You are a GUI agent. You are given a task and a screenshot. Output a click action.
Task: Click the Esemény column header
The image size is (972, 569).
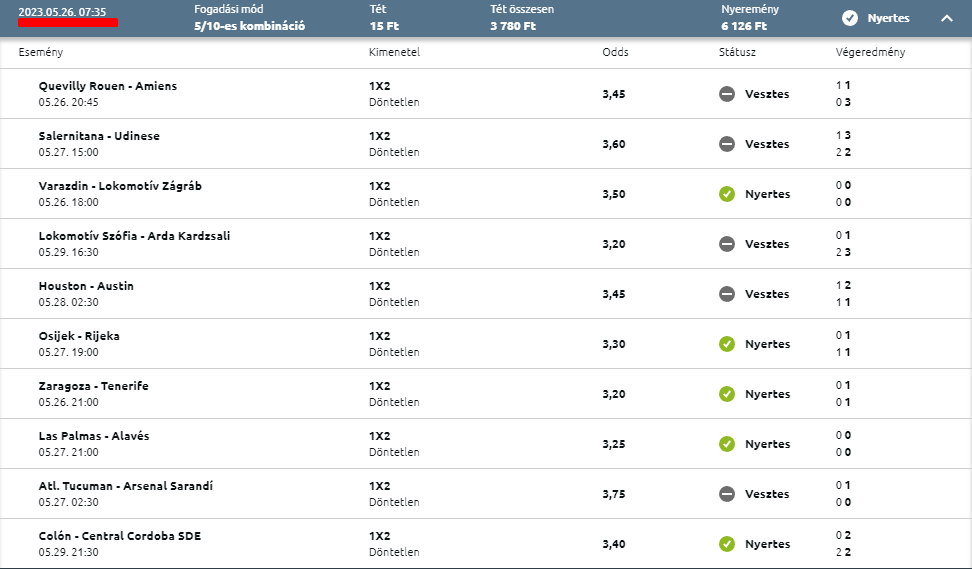tap(41, 52)
